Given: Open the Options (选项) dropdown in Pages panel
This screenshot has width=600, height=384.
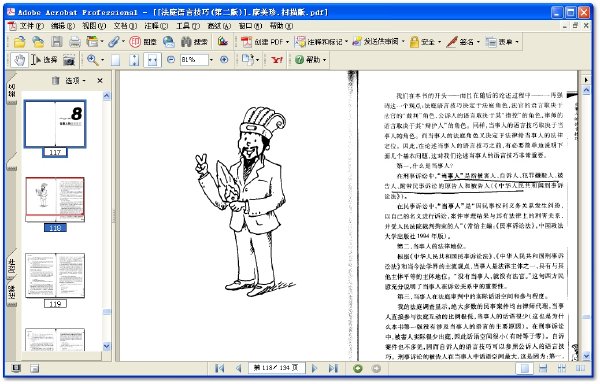Looking at the screenshot, I should tap(75, 80).
